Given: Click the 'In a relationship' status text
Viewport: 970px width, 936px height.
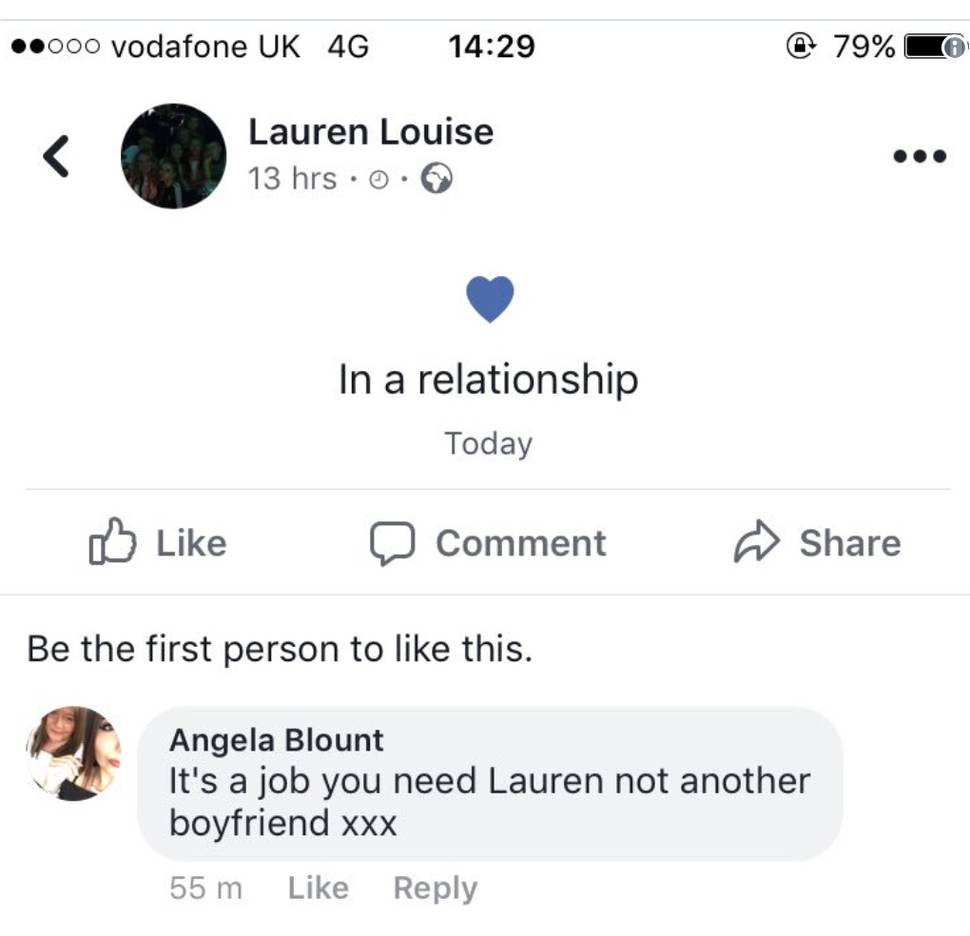Looking at the screenshot, I should tap(488, 379).
